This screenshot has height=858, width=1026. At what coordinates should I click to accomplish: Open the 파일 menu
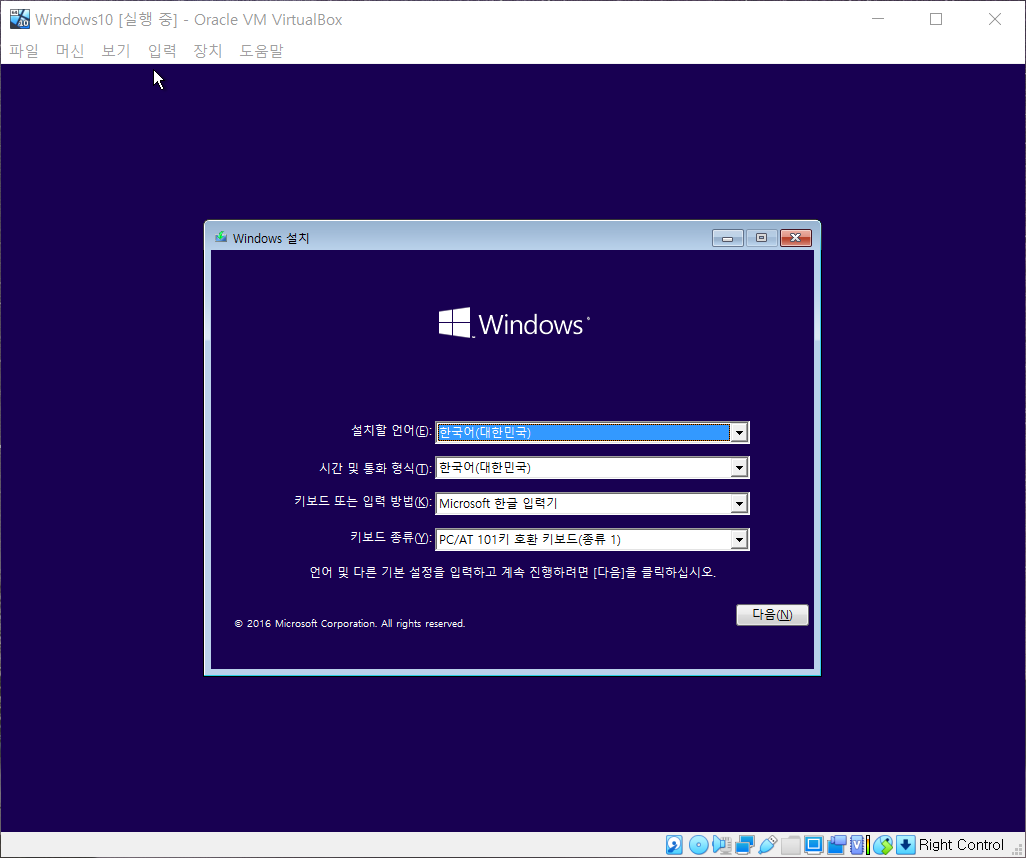24,50
